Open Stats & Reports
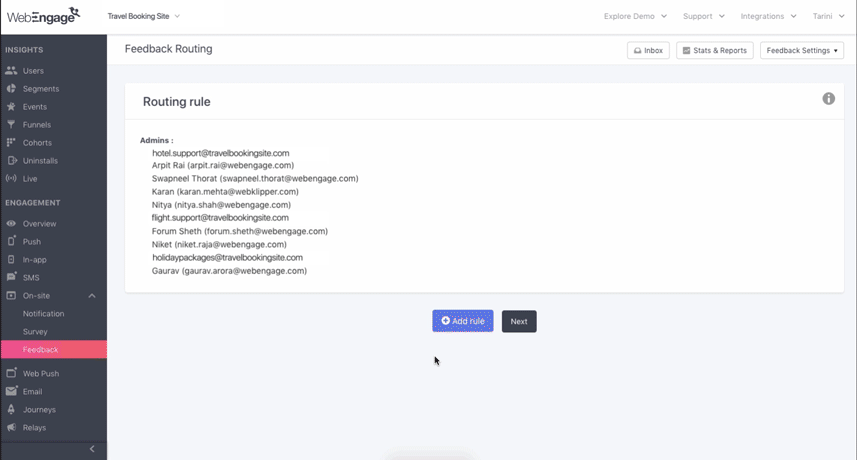 (714, 50)
